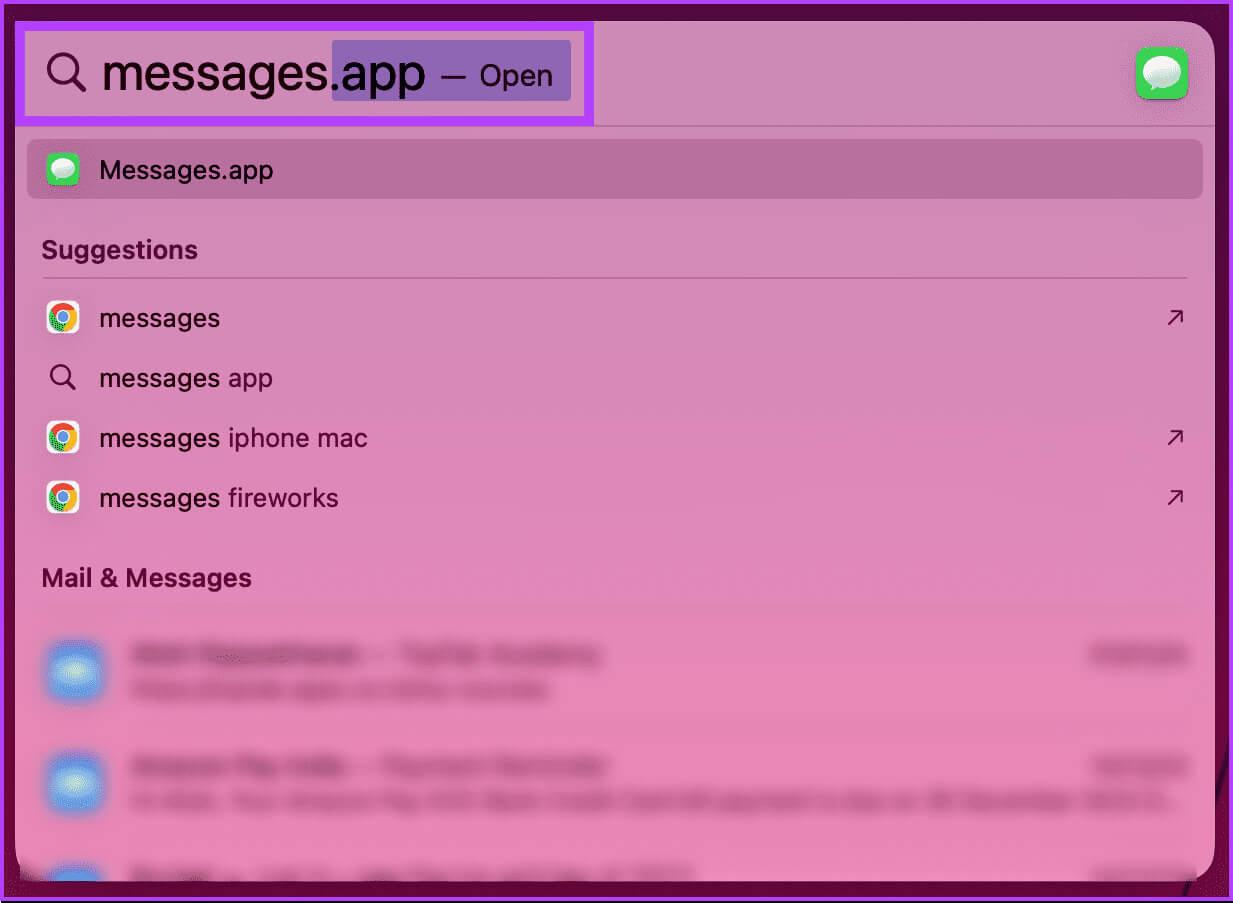Click the green icon beside Messages.app result

tap(63, 170)
